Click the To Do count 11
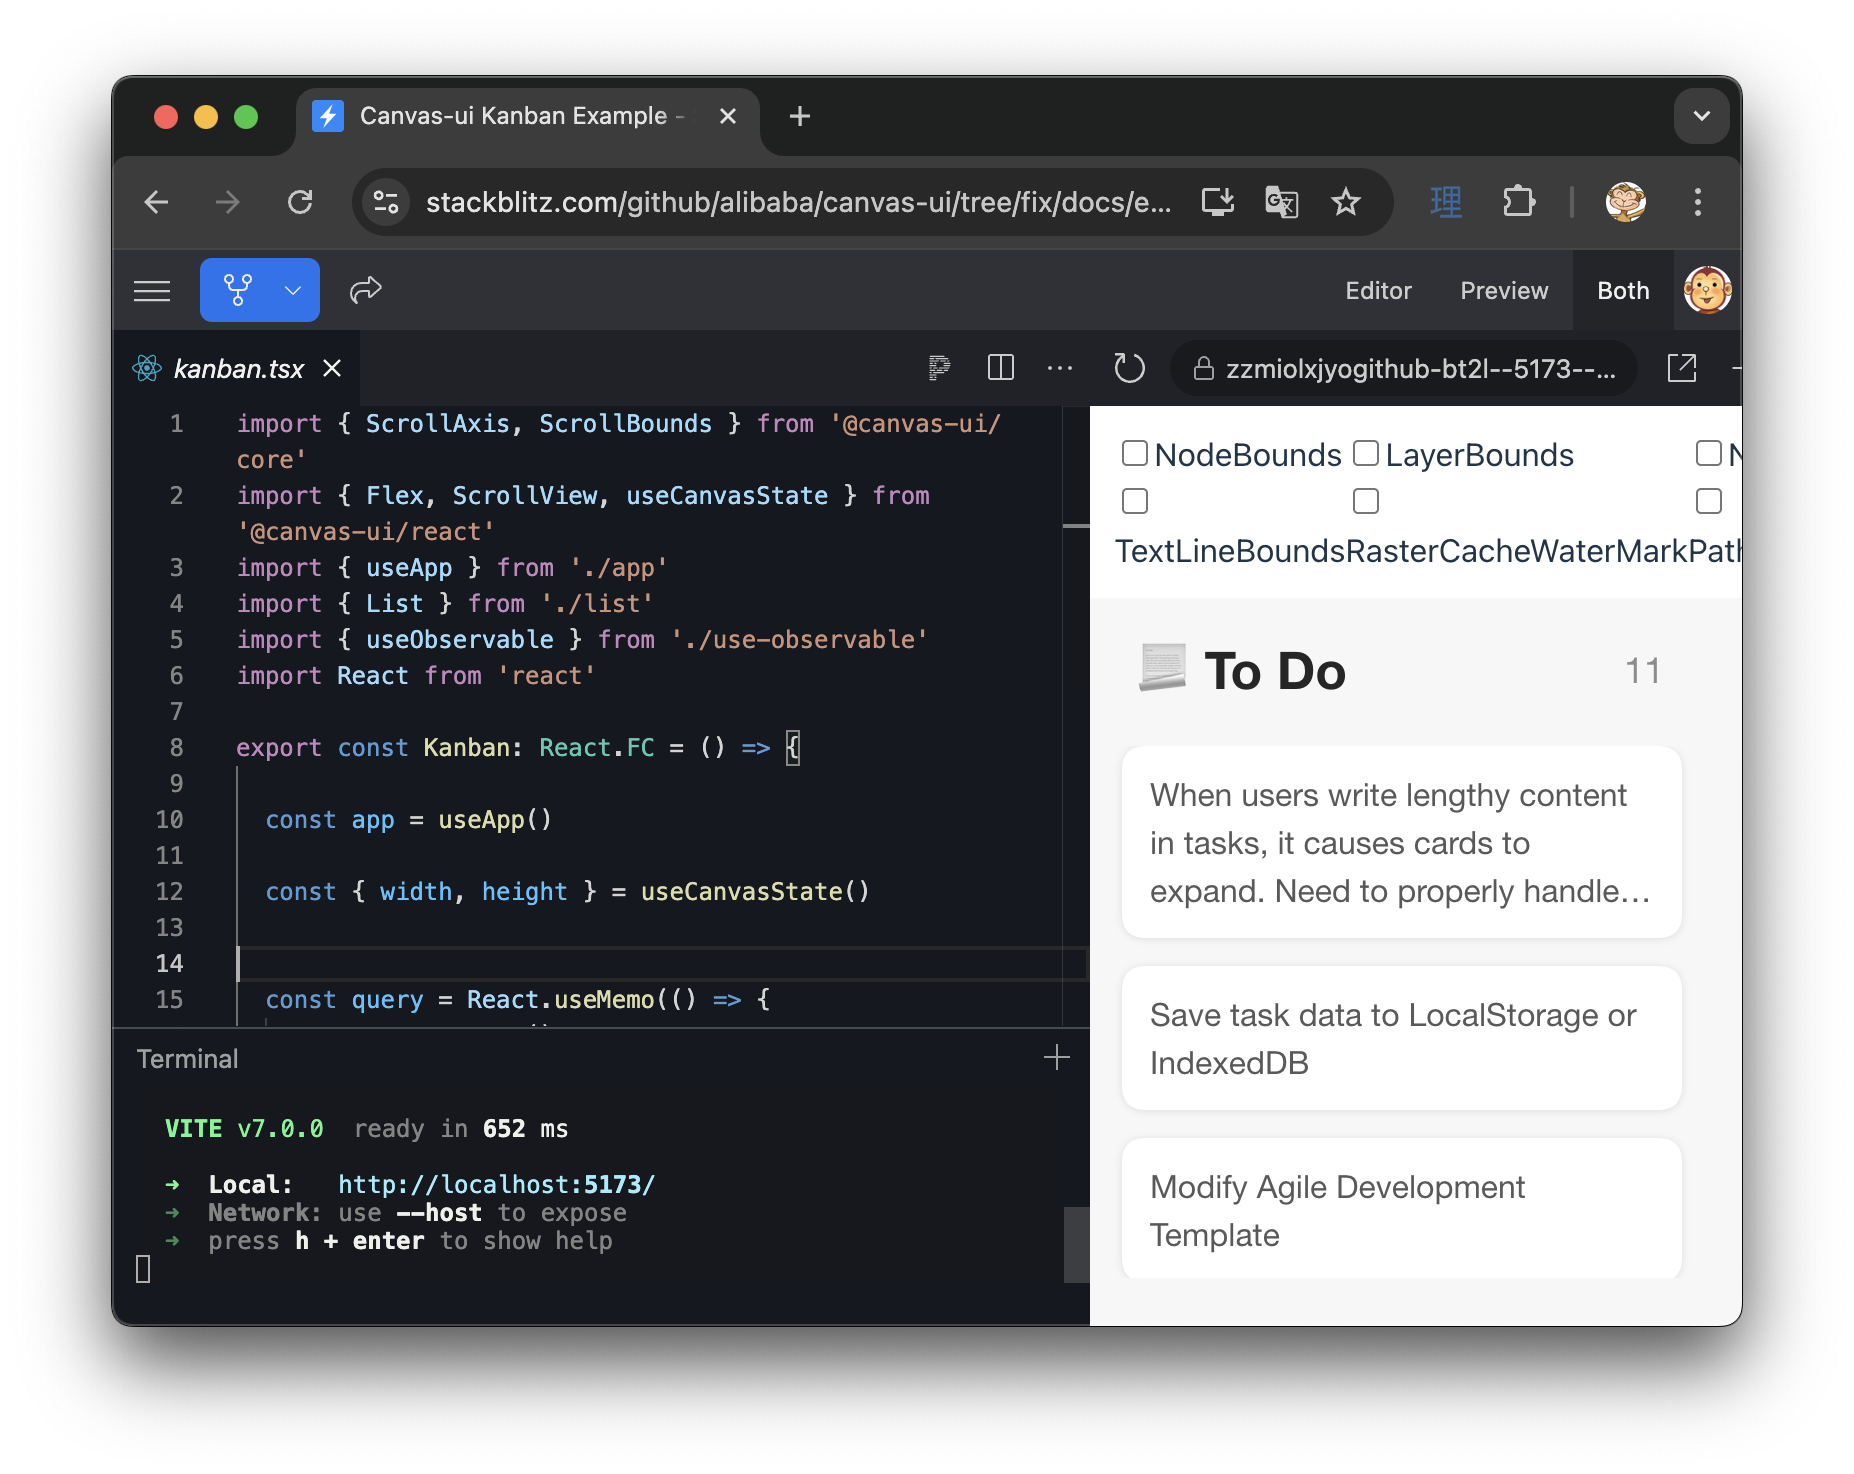The image size is (1854, 1474). (x=1643, y=671)
